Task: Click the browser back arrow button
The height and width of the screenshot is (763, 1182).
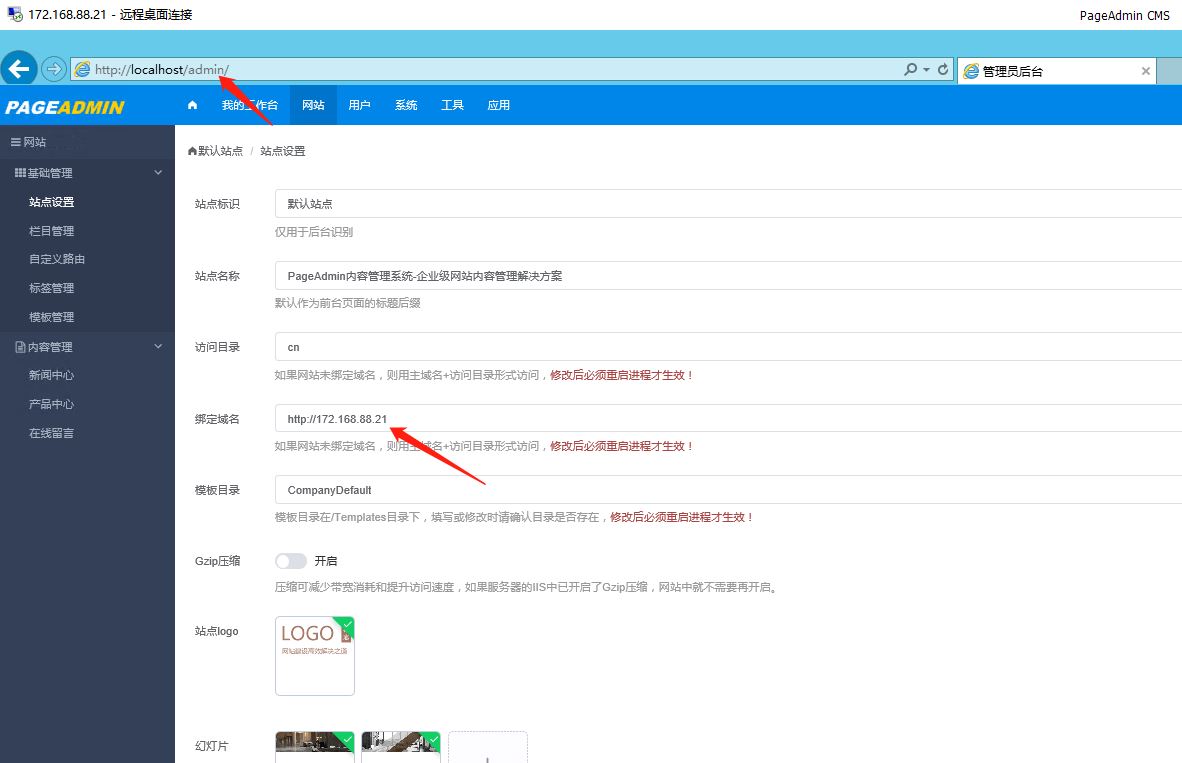Action: [x=19, y=69]
